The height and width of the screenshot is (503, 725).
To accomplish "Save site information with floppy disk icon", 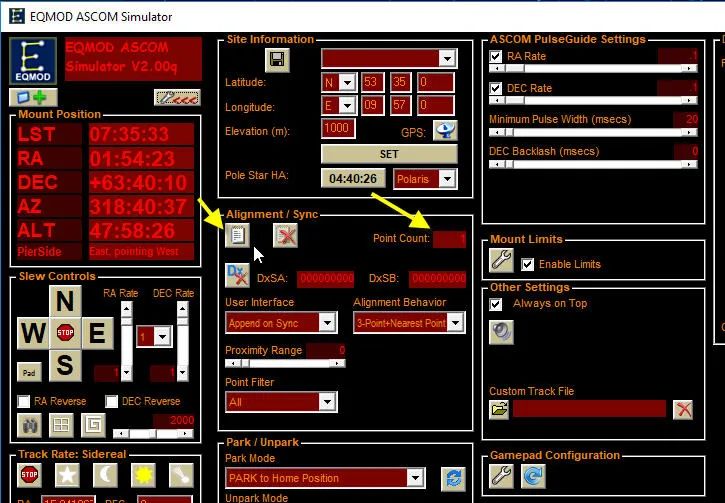I will coord(277,59).
